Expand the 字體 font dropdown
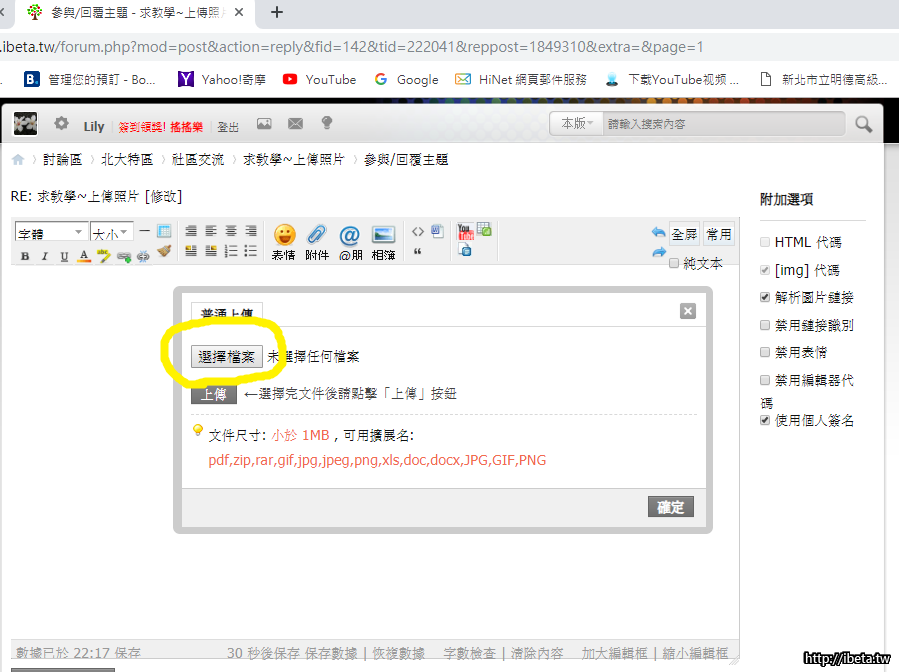 51,233
